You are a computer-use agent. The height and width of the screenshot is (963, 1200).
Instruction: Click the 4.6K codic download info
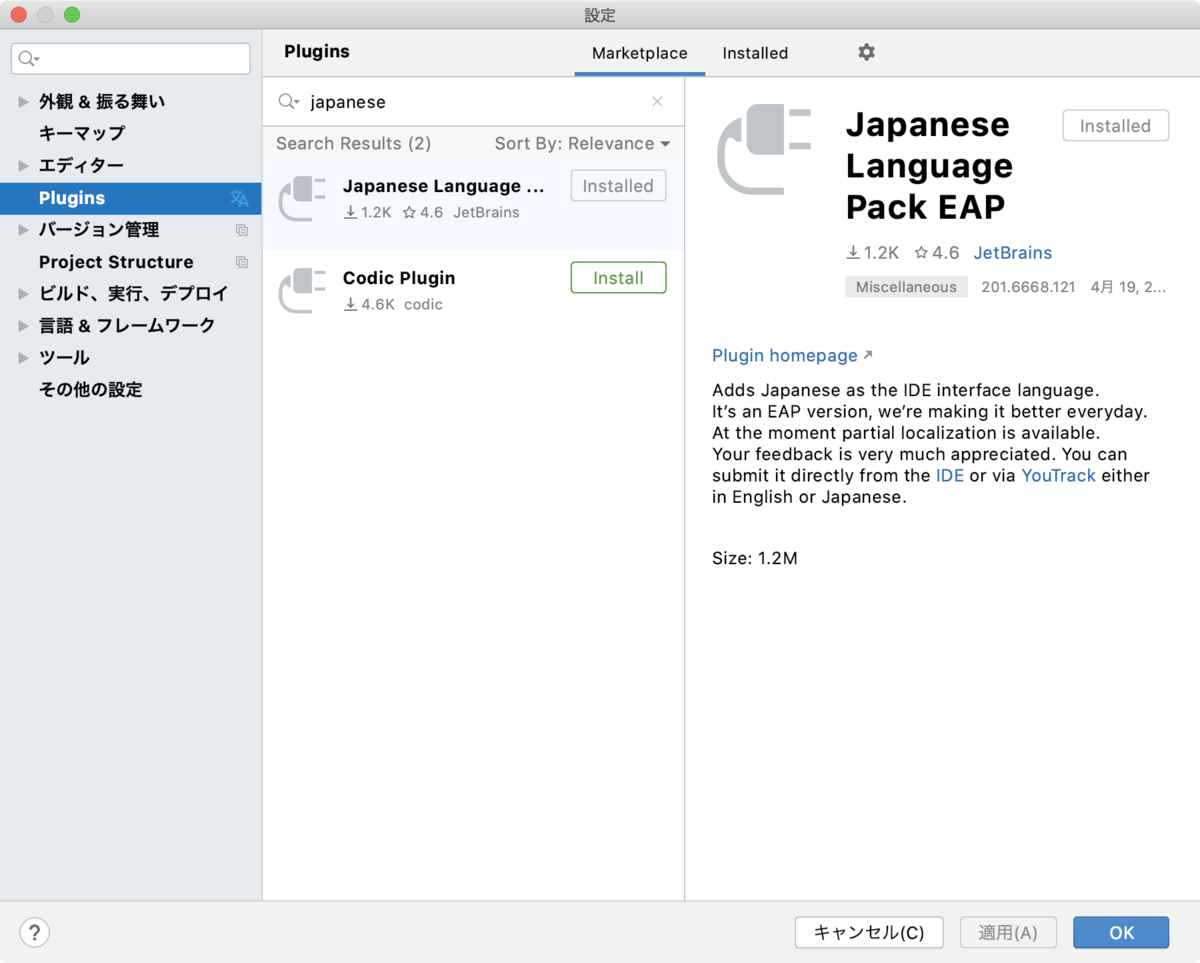393,304
